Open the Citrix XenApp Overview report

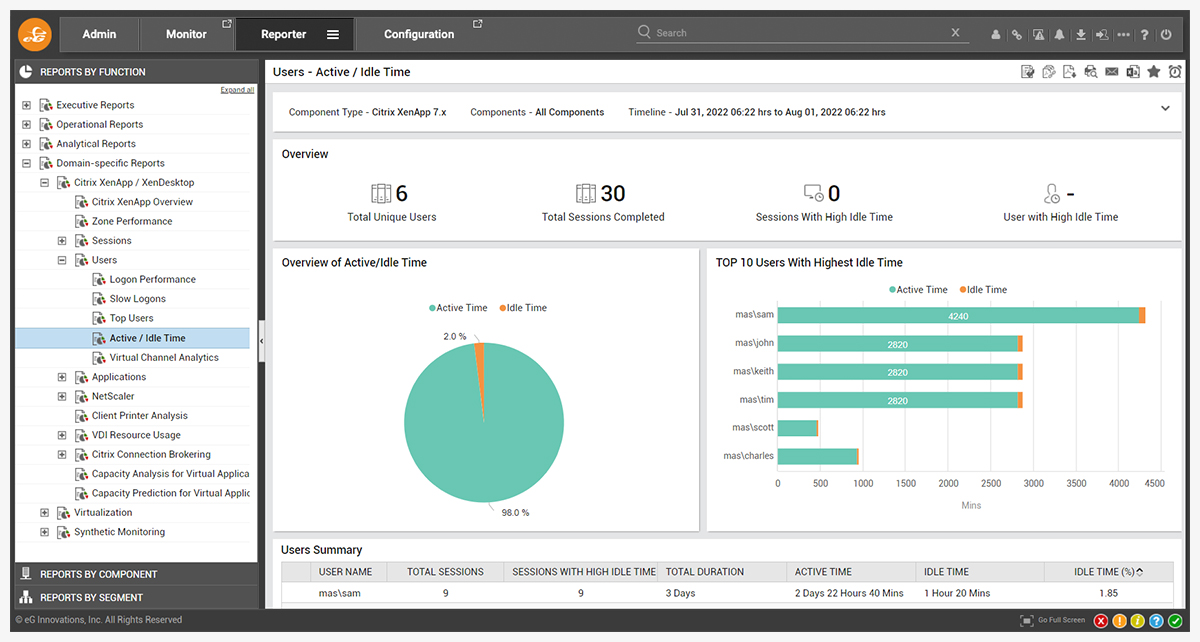(142, 202)
